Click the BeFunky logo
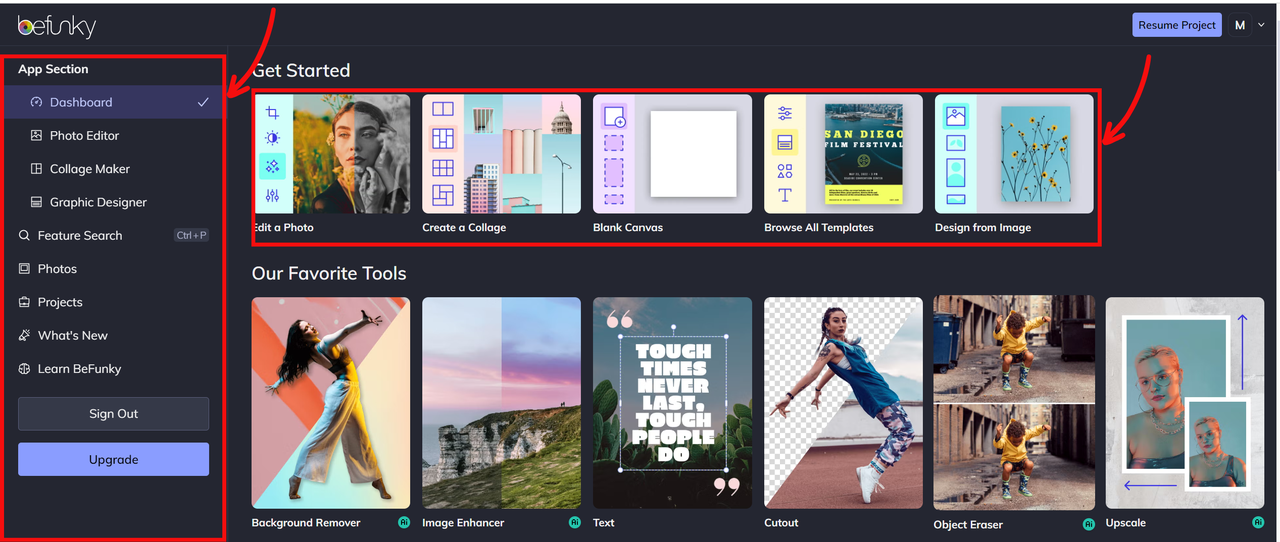This screenshot has width=1280, height=542. [56, 26]
